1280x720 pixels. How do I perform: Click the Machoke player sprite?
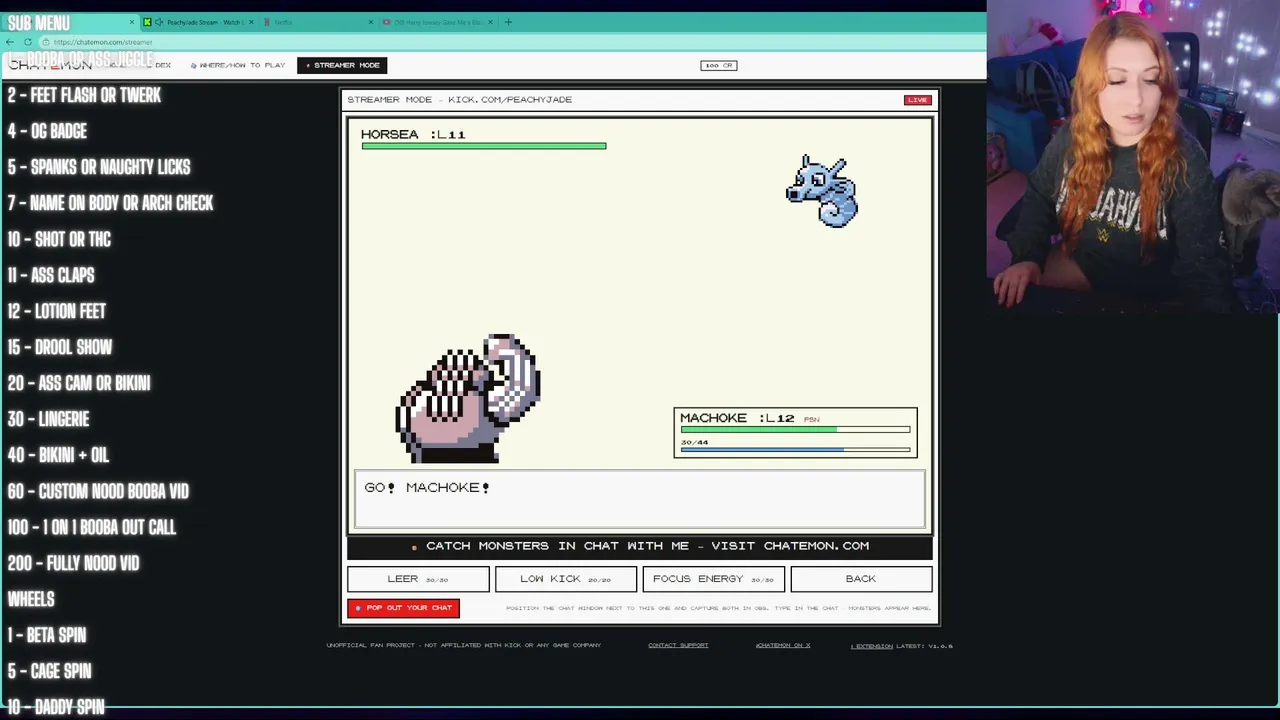point(468,398)
